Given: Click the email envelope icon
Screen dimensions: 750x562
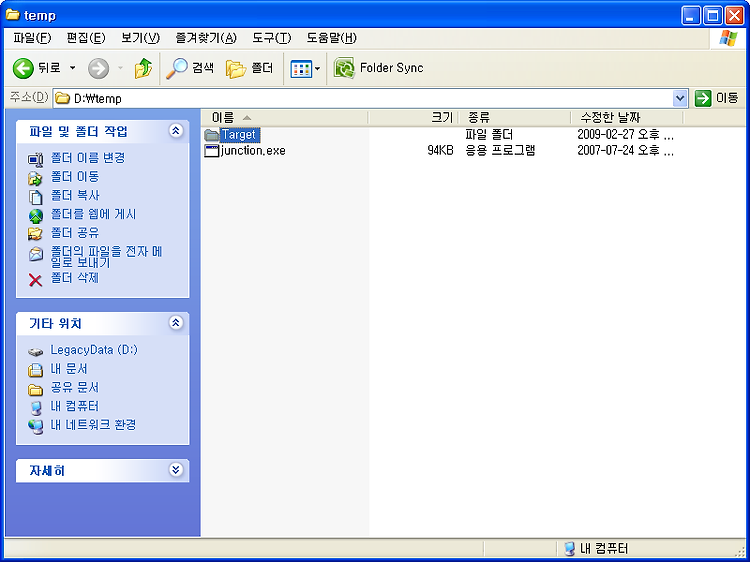Looking at the screenshot, I should [x=35, y=254].
